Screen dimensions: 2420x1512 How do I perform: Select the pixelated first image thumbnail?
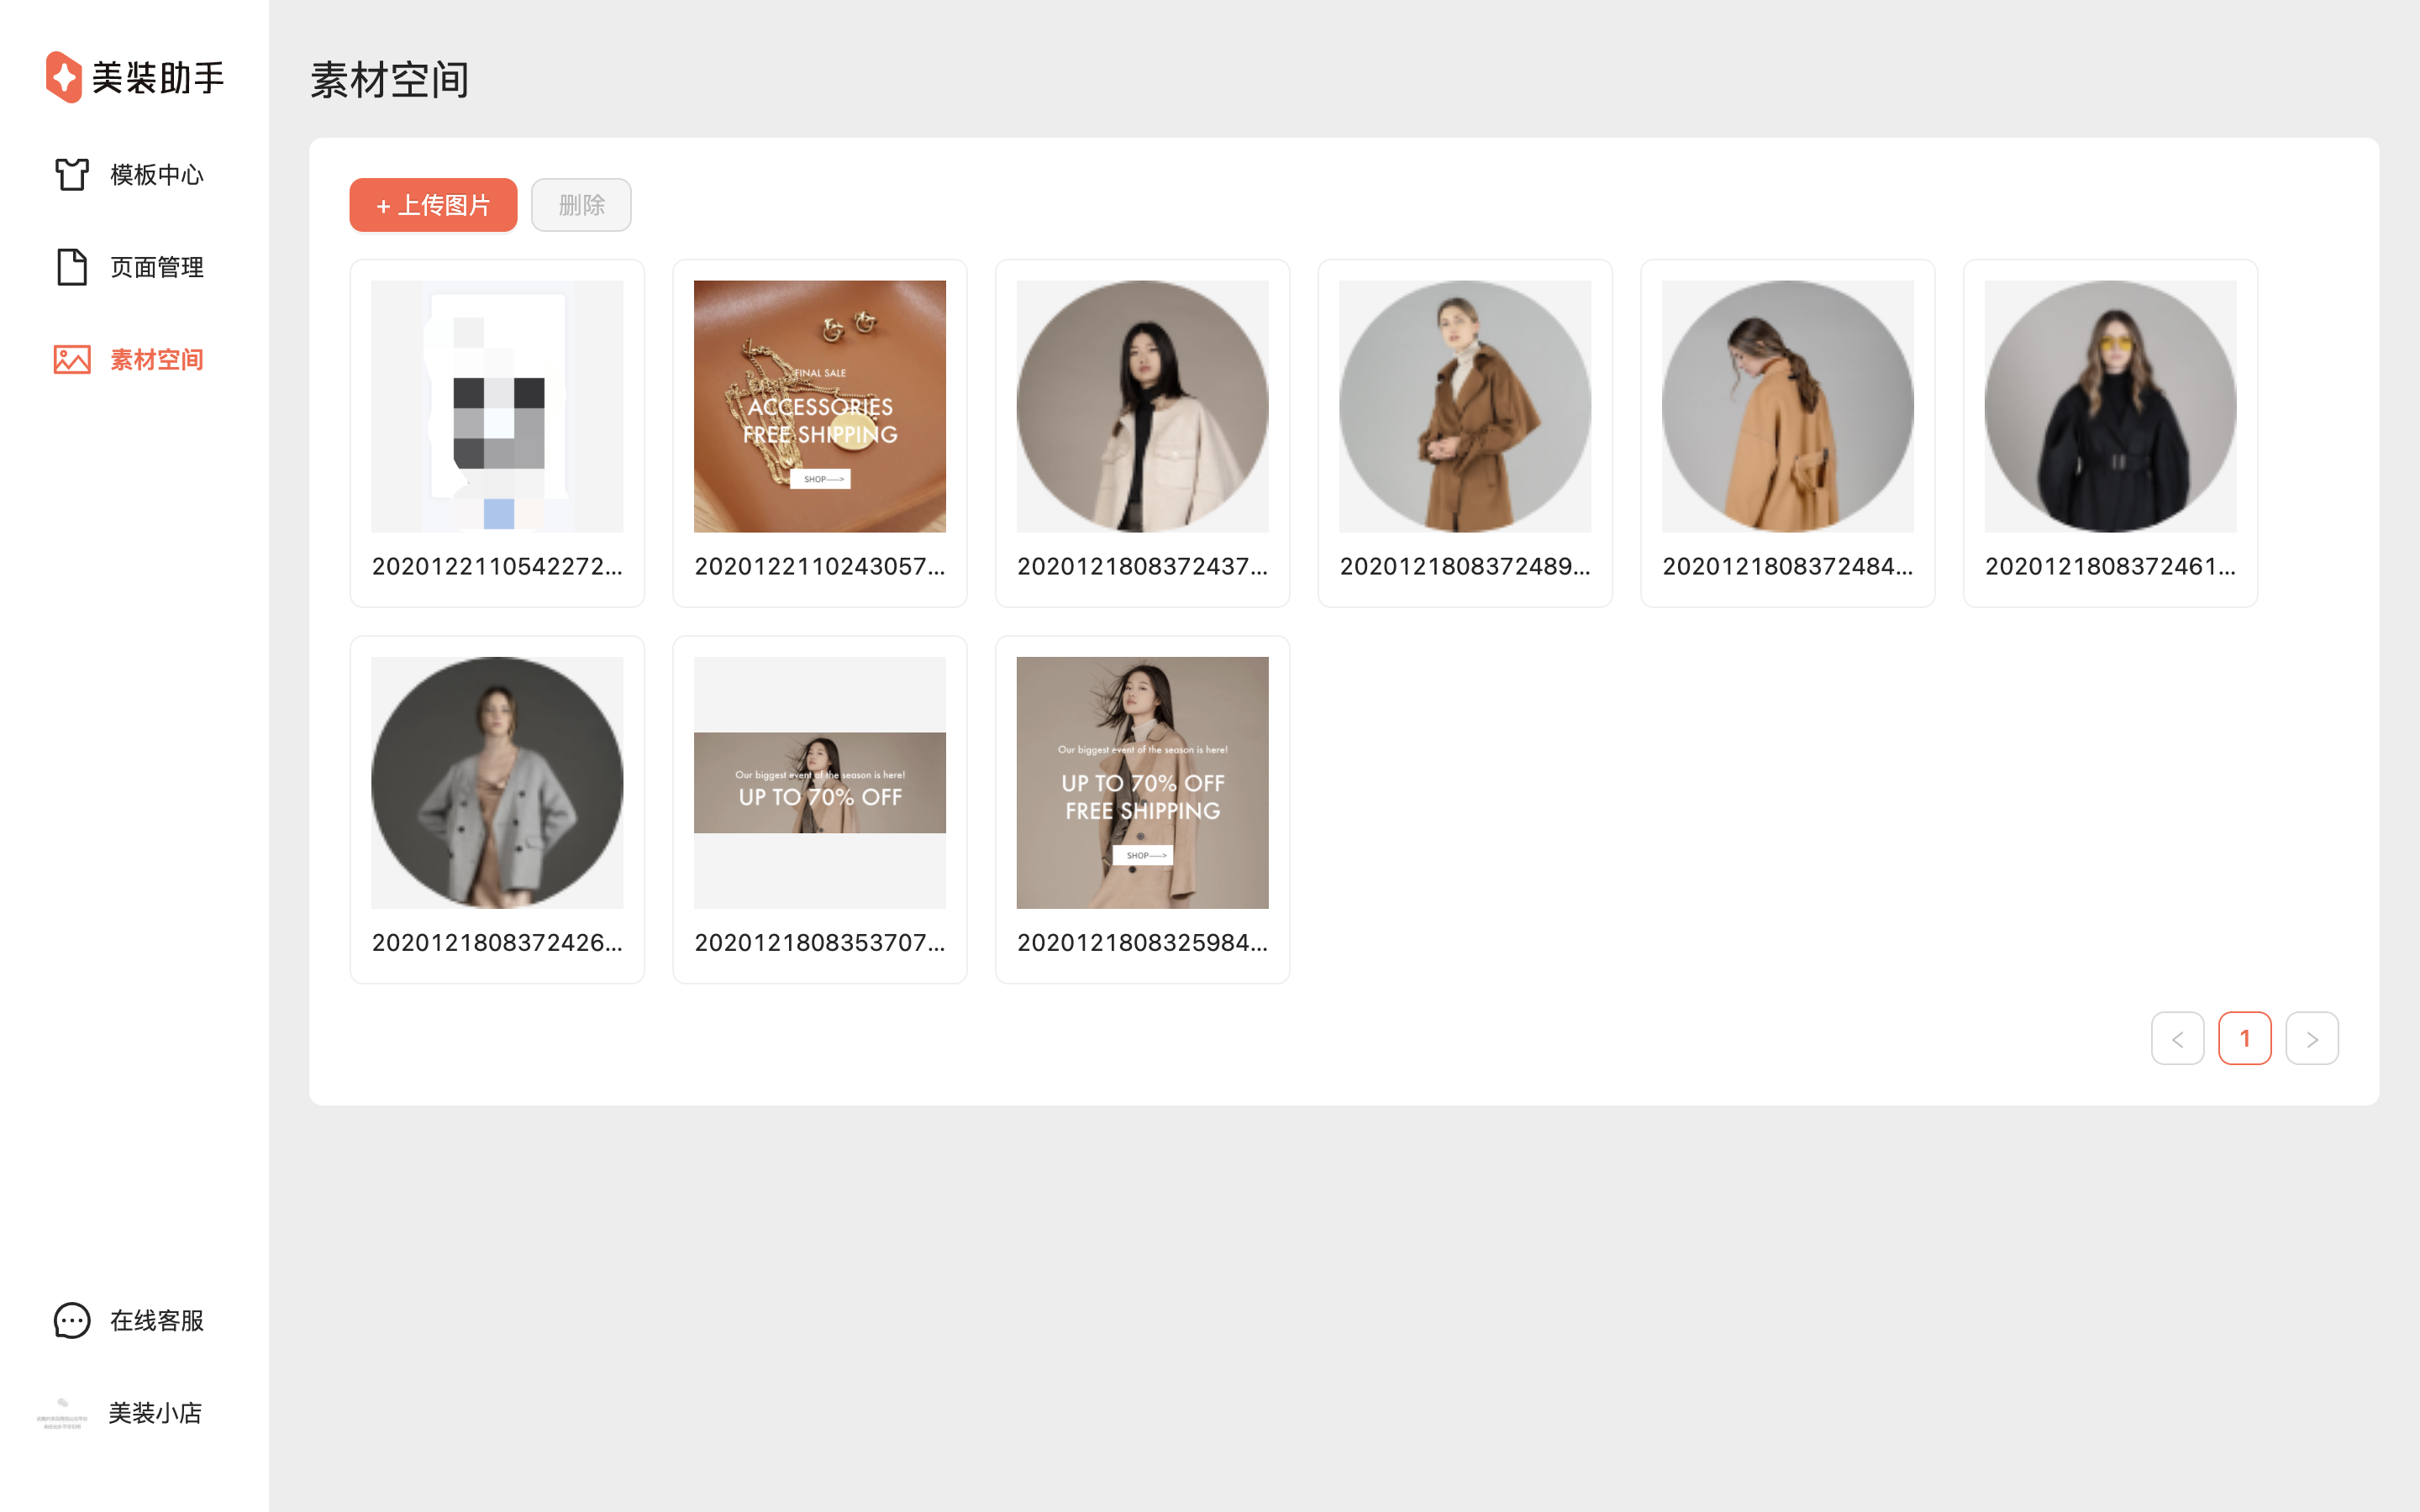[497, 406]
